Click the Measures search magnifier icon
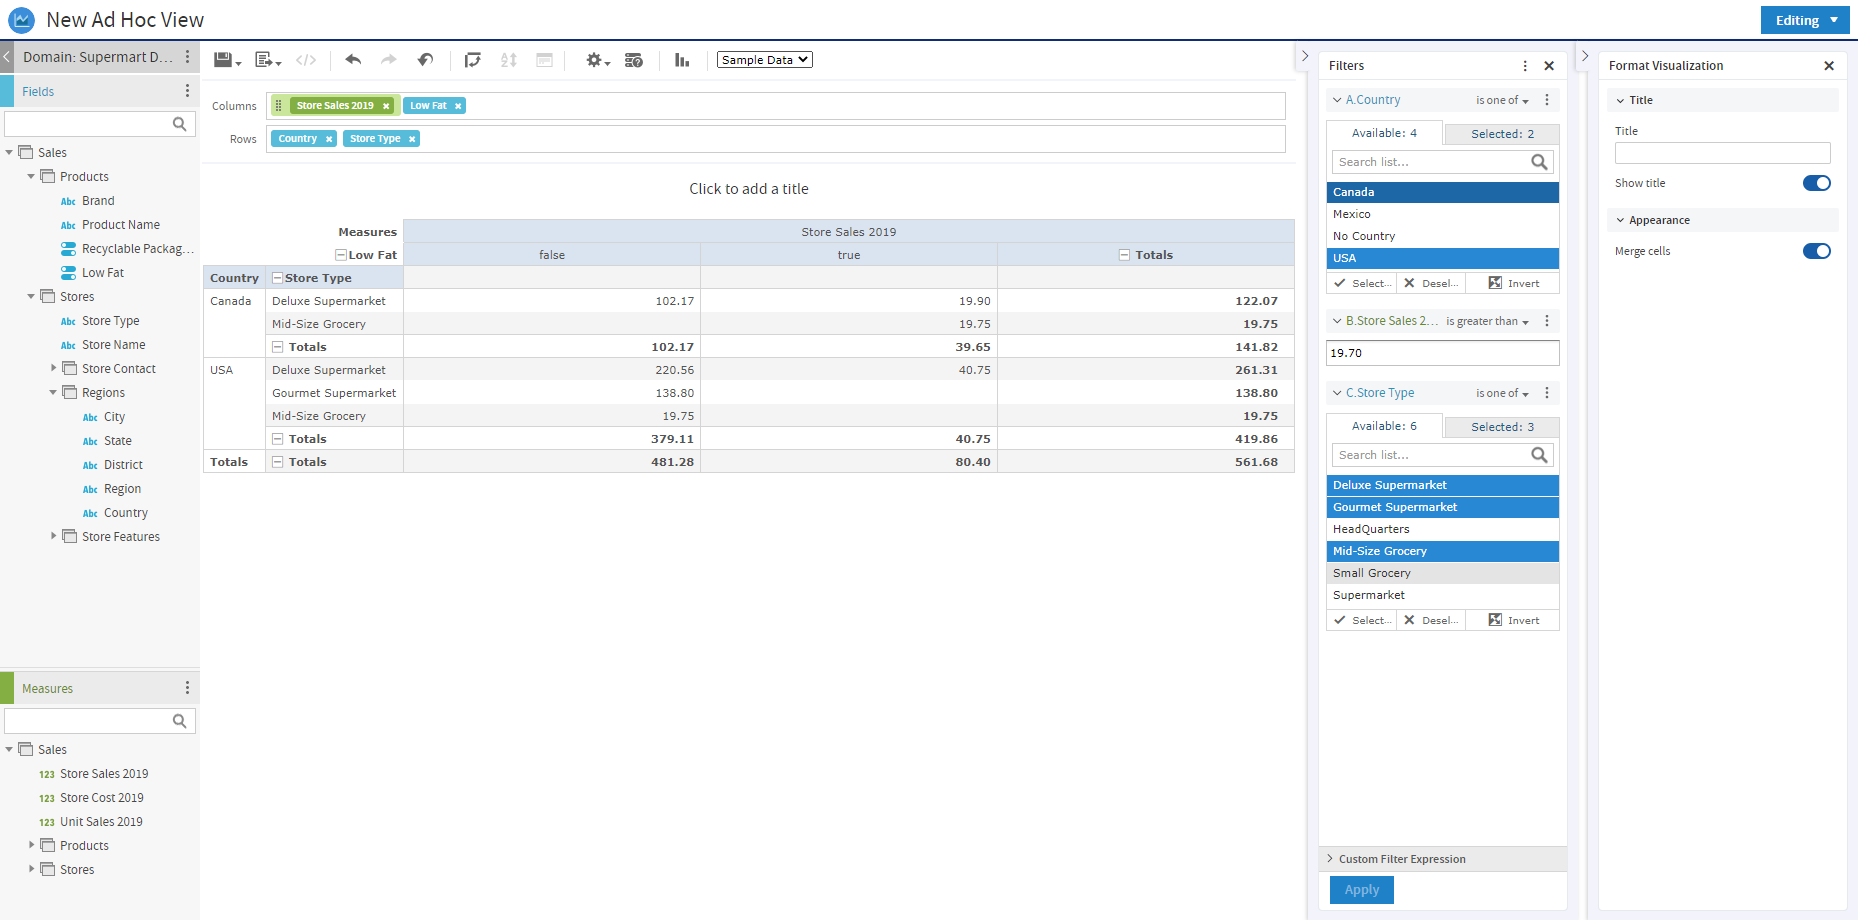1858x920 pixels. pos(180,721)
